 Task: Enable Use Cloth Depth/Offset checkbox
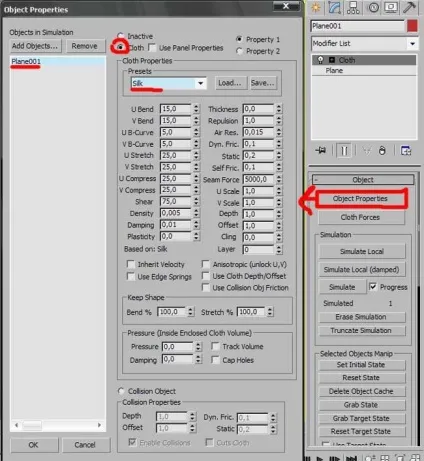[x=206, y=276]
